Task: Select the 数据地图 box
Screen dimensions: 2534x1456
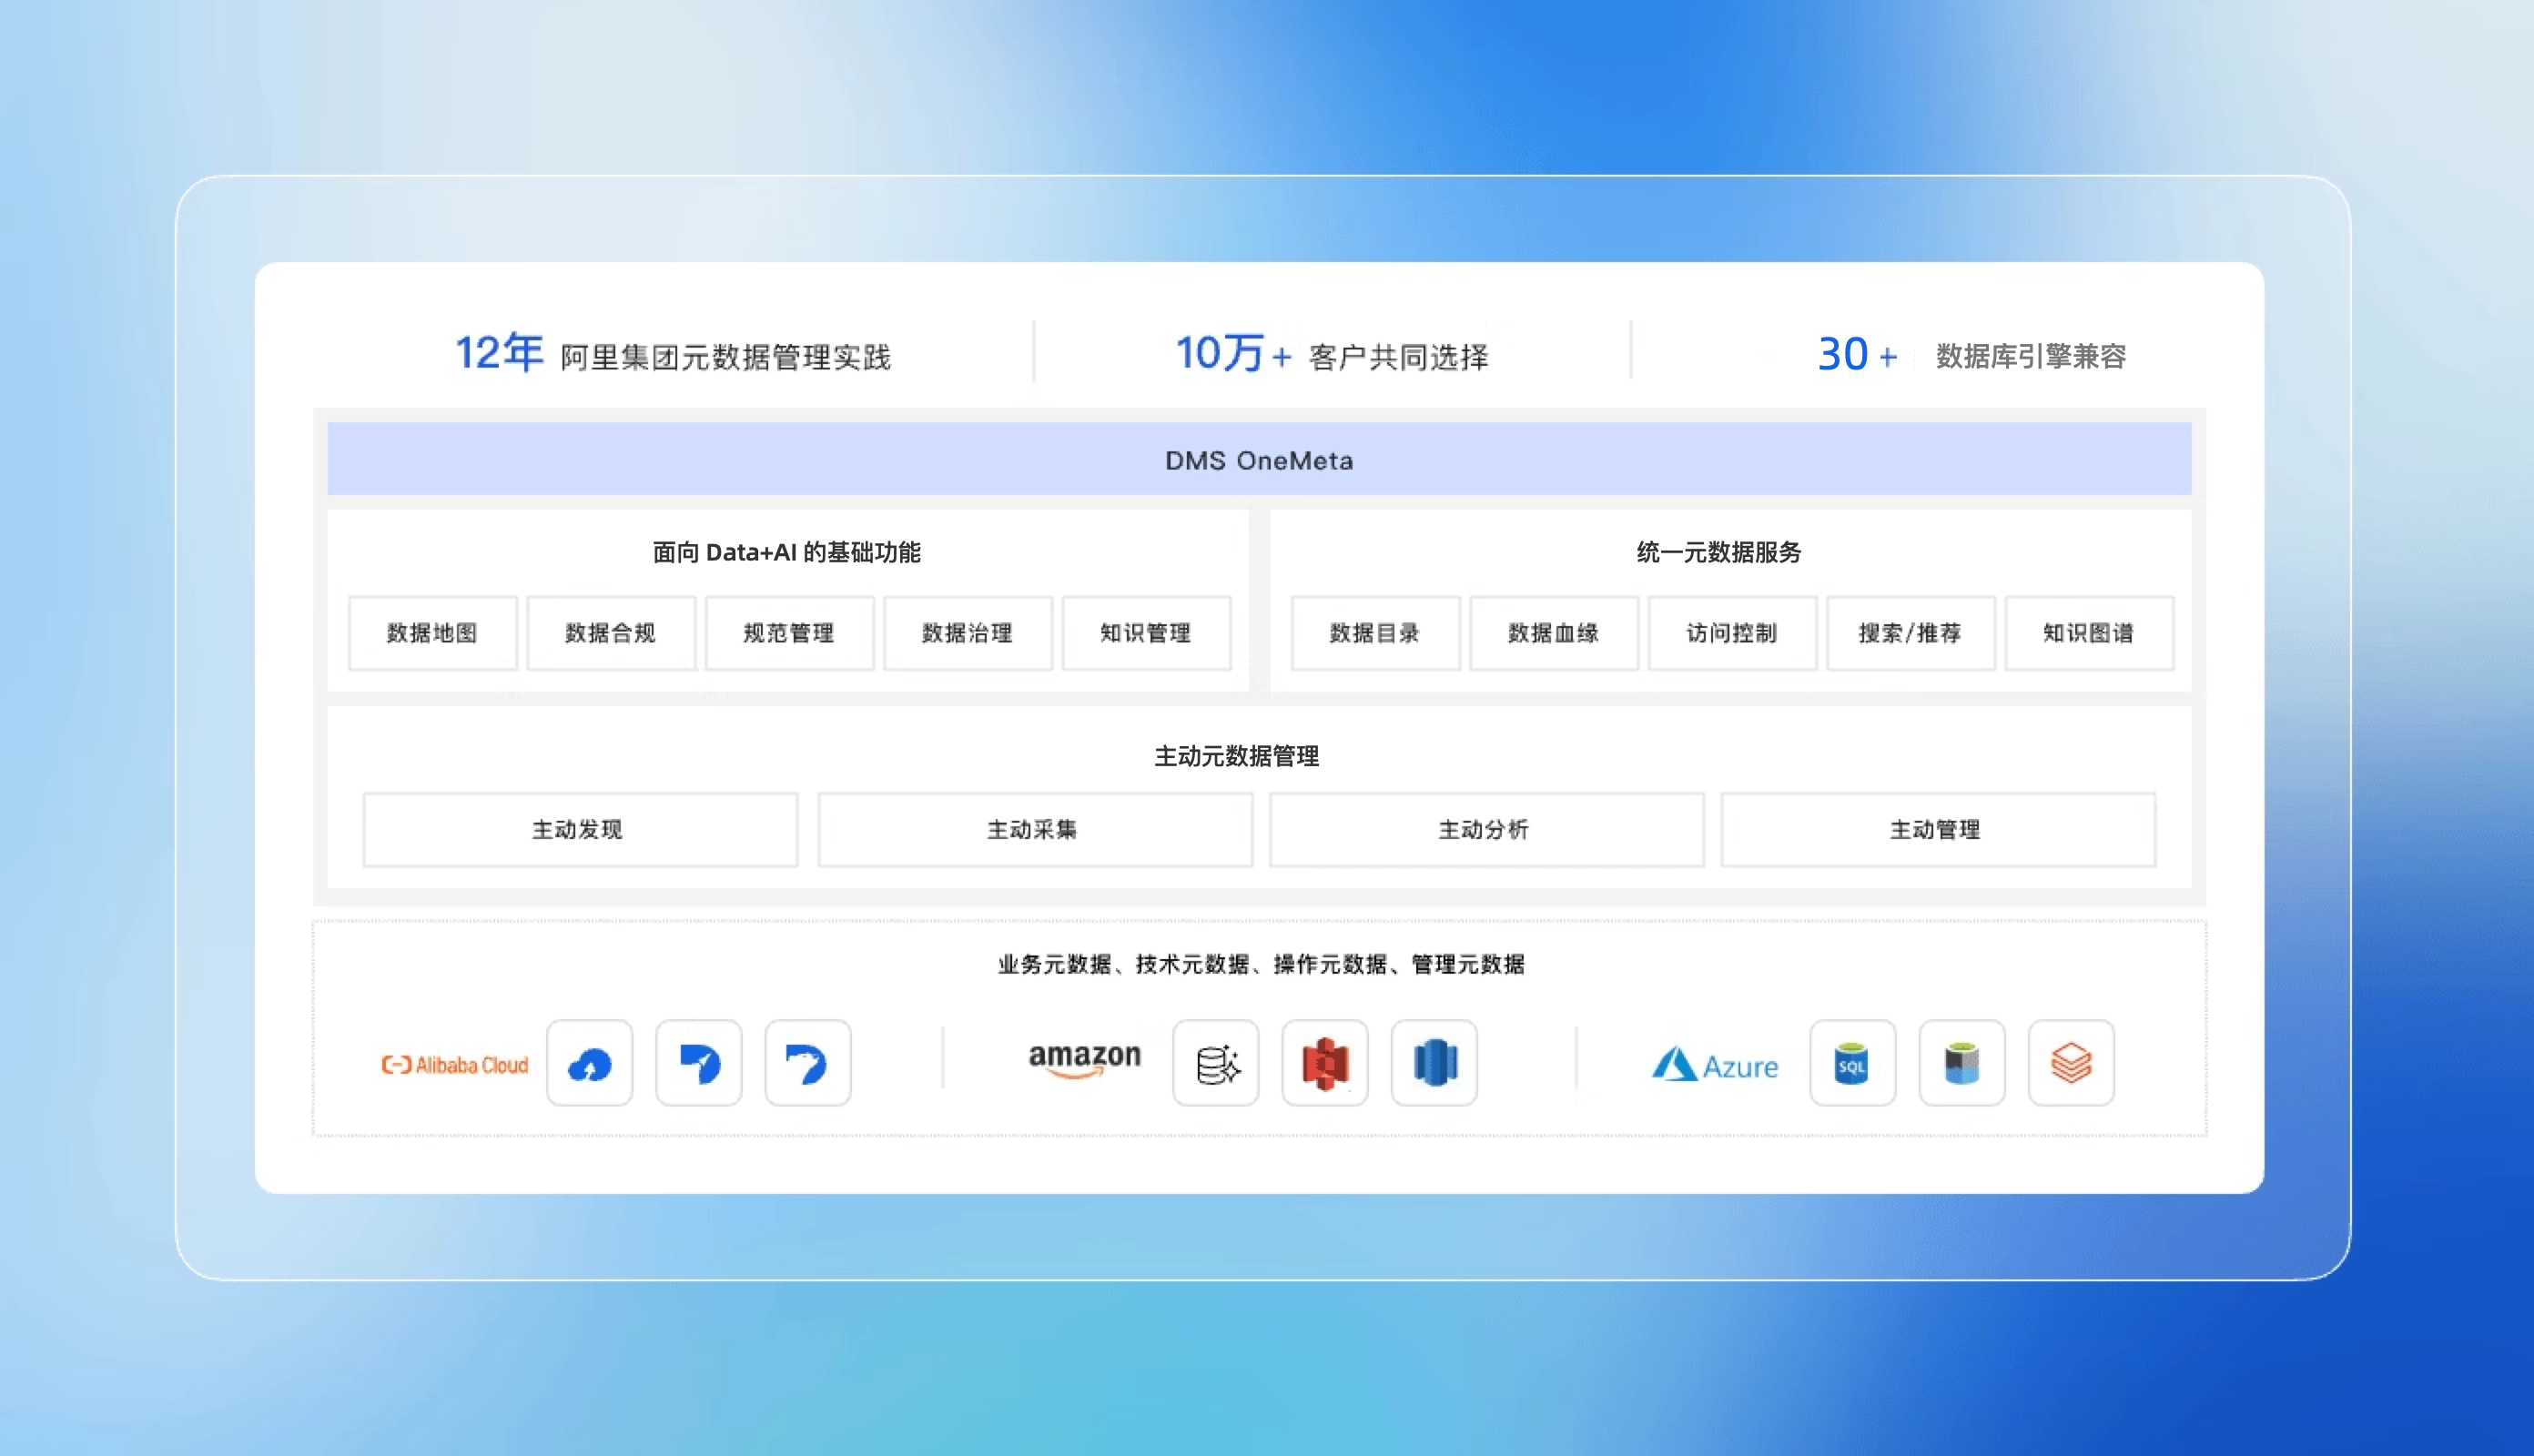Action: pos(432,633)
